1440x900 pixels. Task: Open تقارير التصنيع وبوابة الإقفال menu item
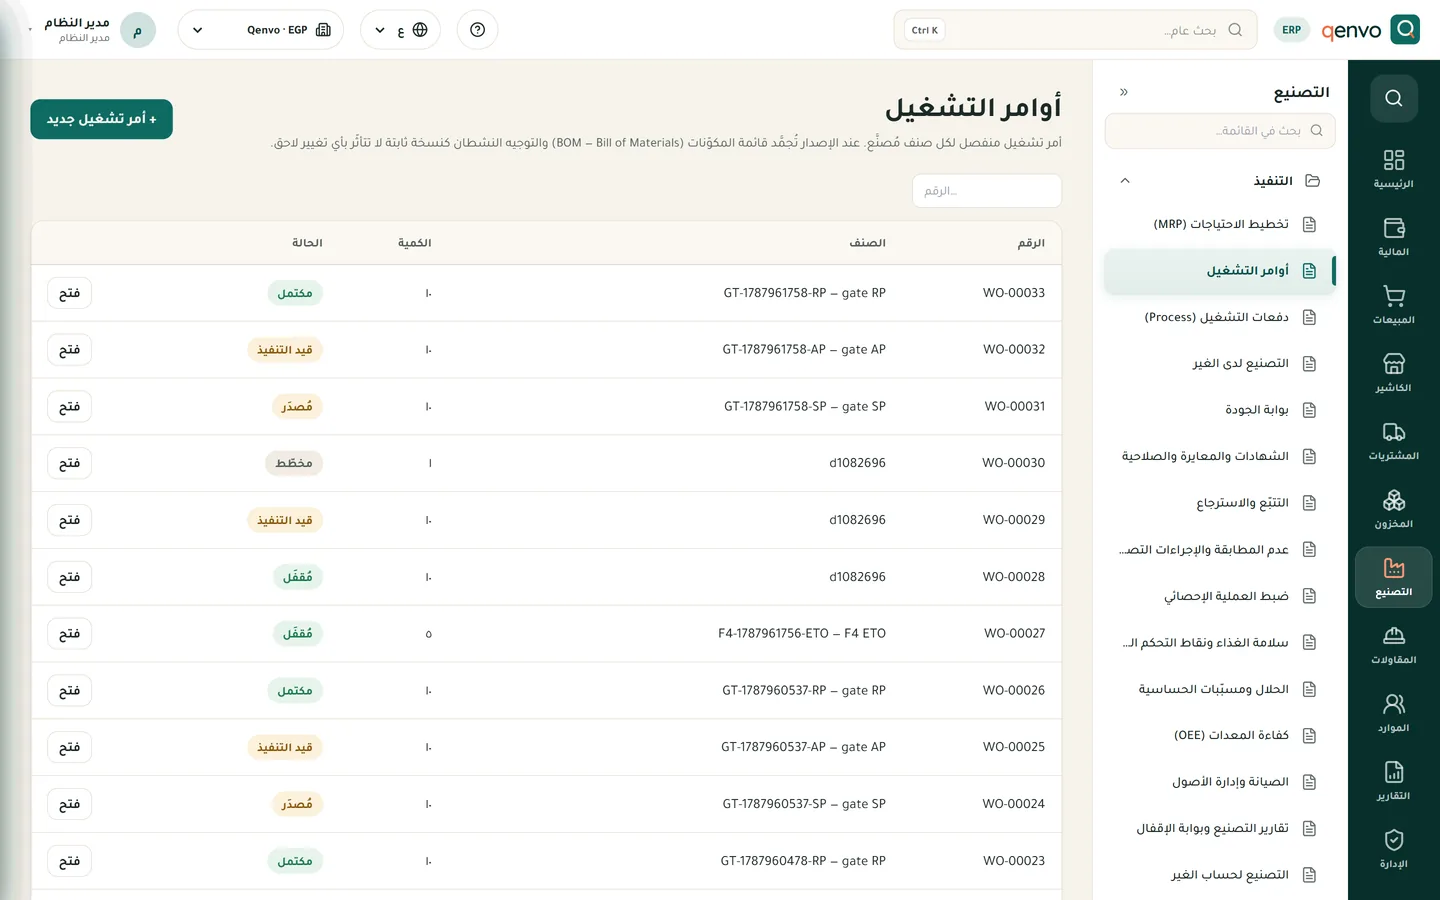(1220, 829)
